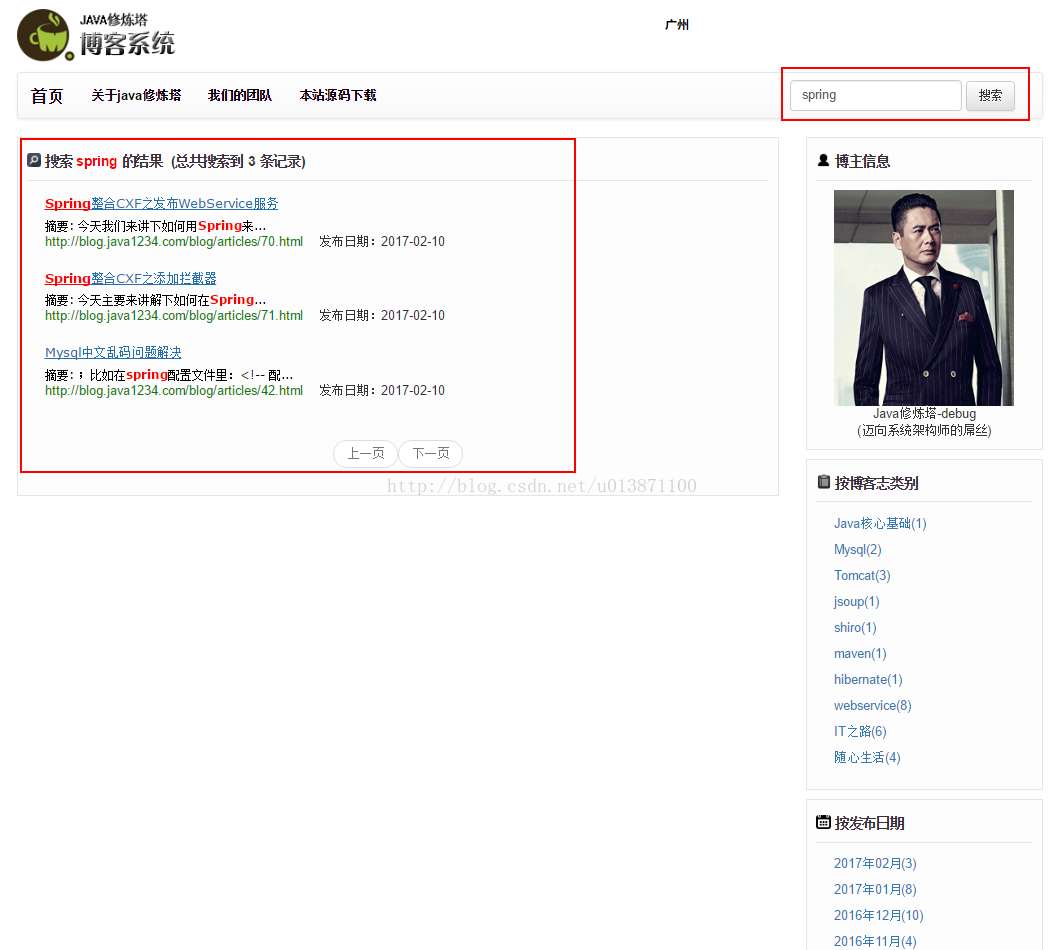
Task: Filter by category hibernate(1)
Action: click(868, 679)
